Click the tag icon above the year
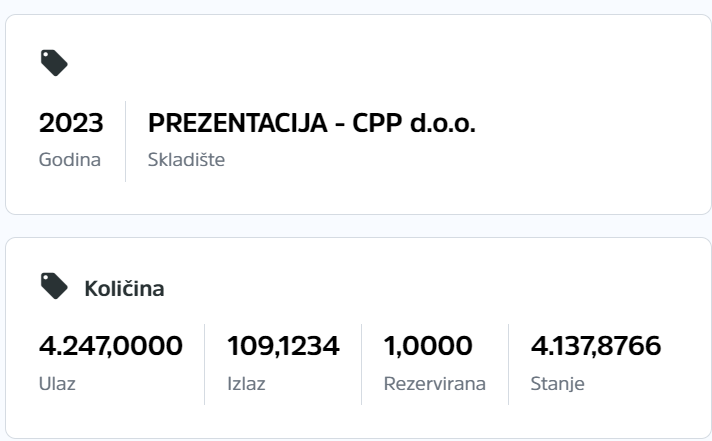The width and height of the screenshot is (712, 441). (x=54, y=63)
